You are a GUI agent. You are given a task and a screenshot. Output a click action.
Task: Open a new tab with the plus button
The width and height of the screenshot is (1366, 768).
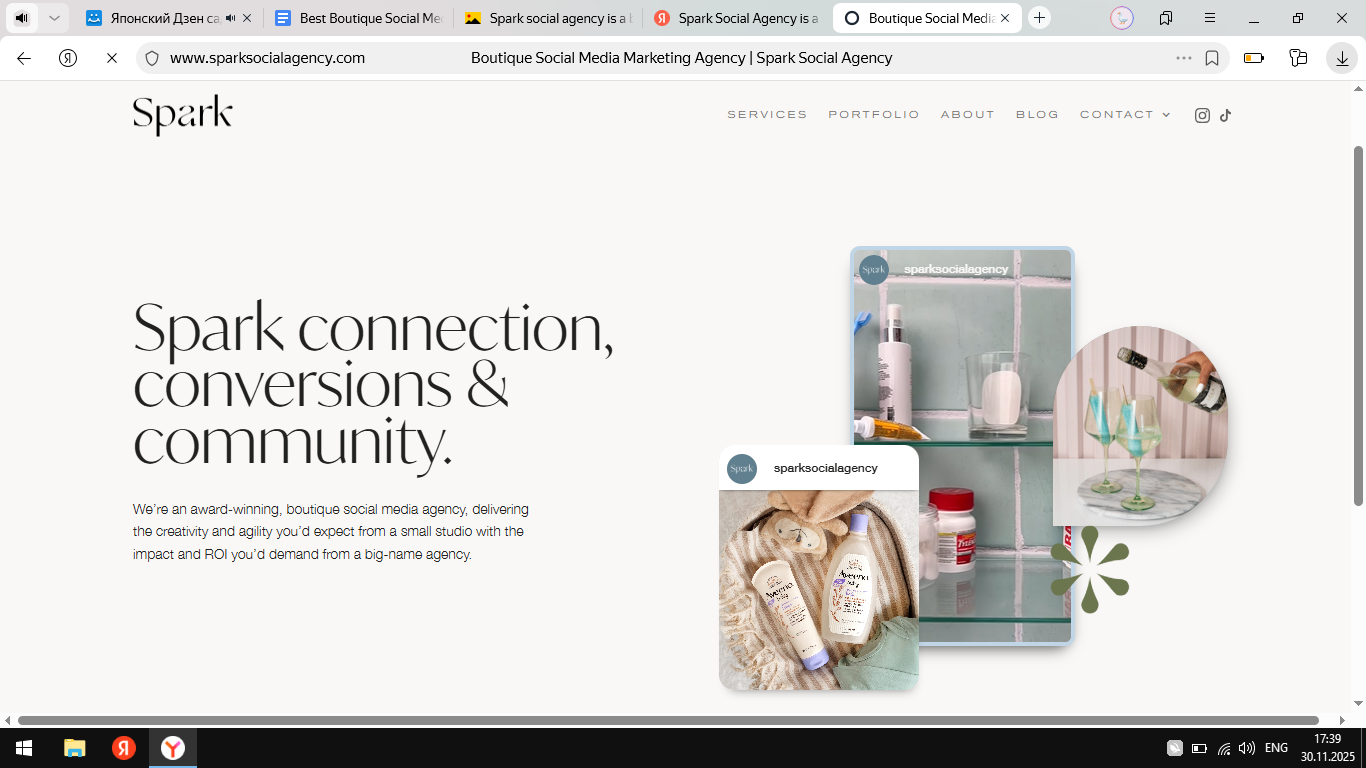pyautogui.click(x=1040, y=18)
